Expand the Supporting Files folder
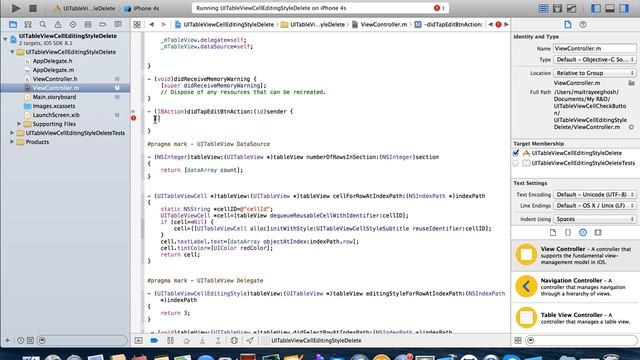This screenshot has width=640, height=360. [x=19, y=124]
